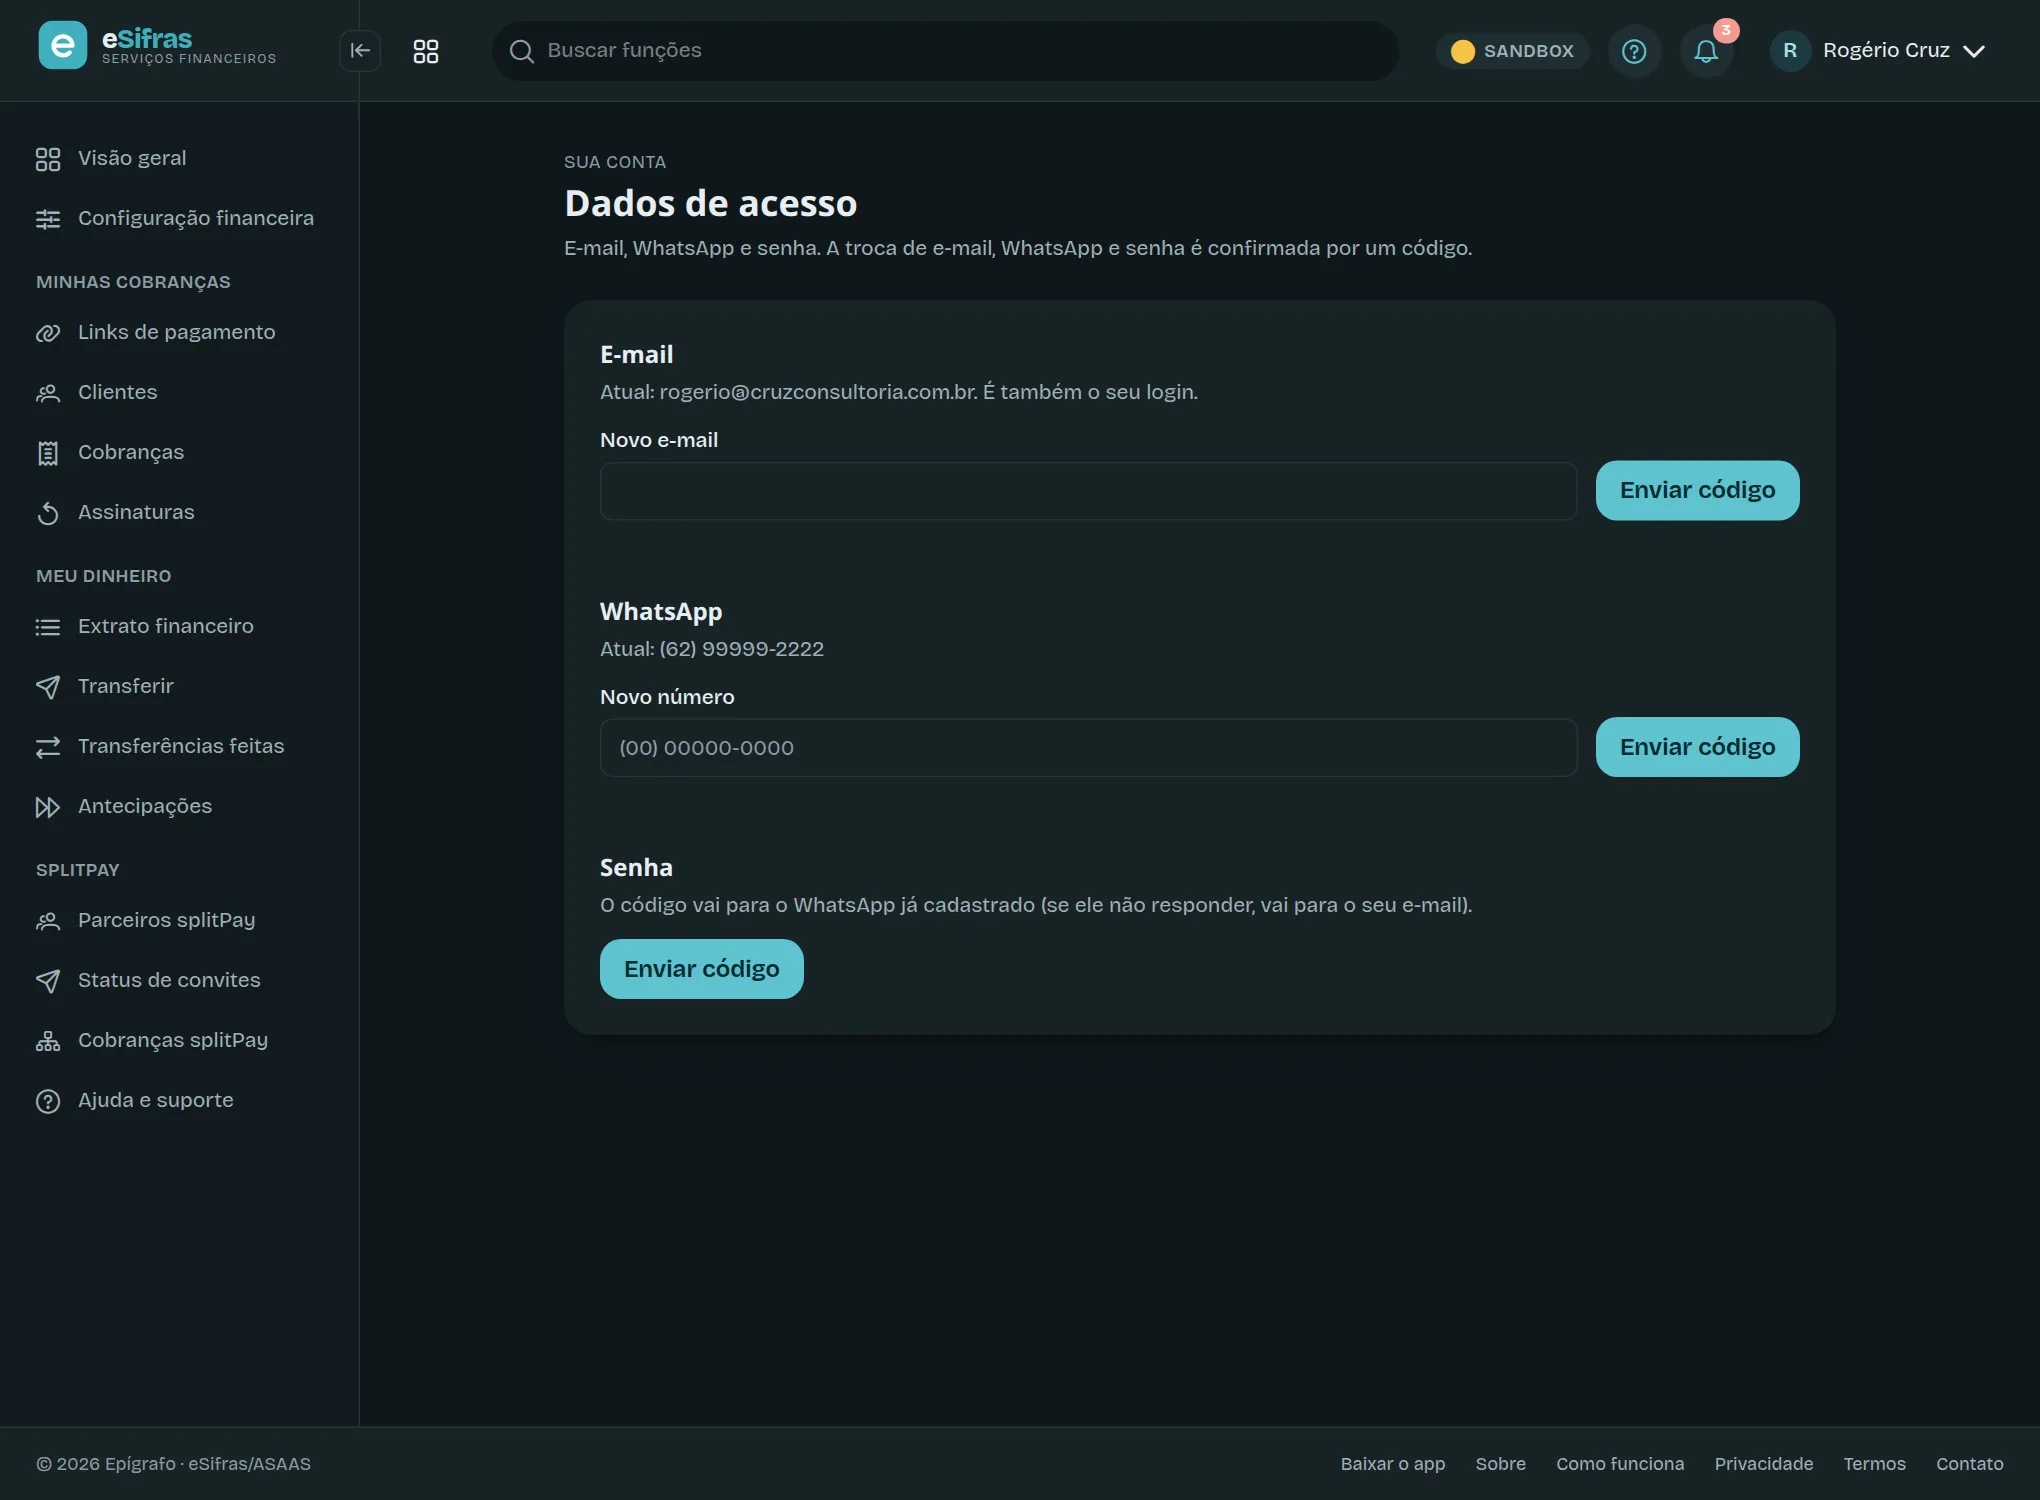Viewport: 2040px width, 1500px height.
Task: Click the help question mark icon
Action: [x=1634, y=51]
